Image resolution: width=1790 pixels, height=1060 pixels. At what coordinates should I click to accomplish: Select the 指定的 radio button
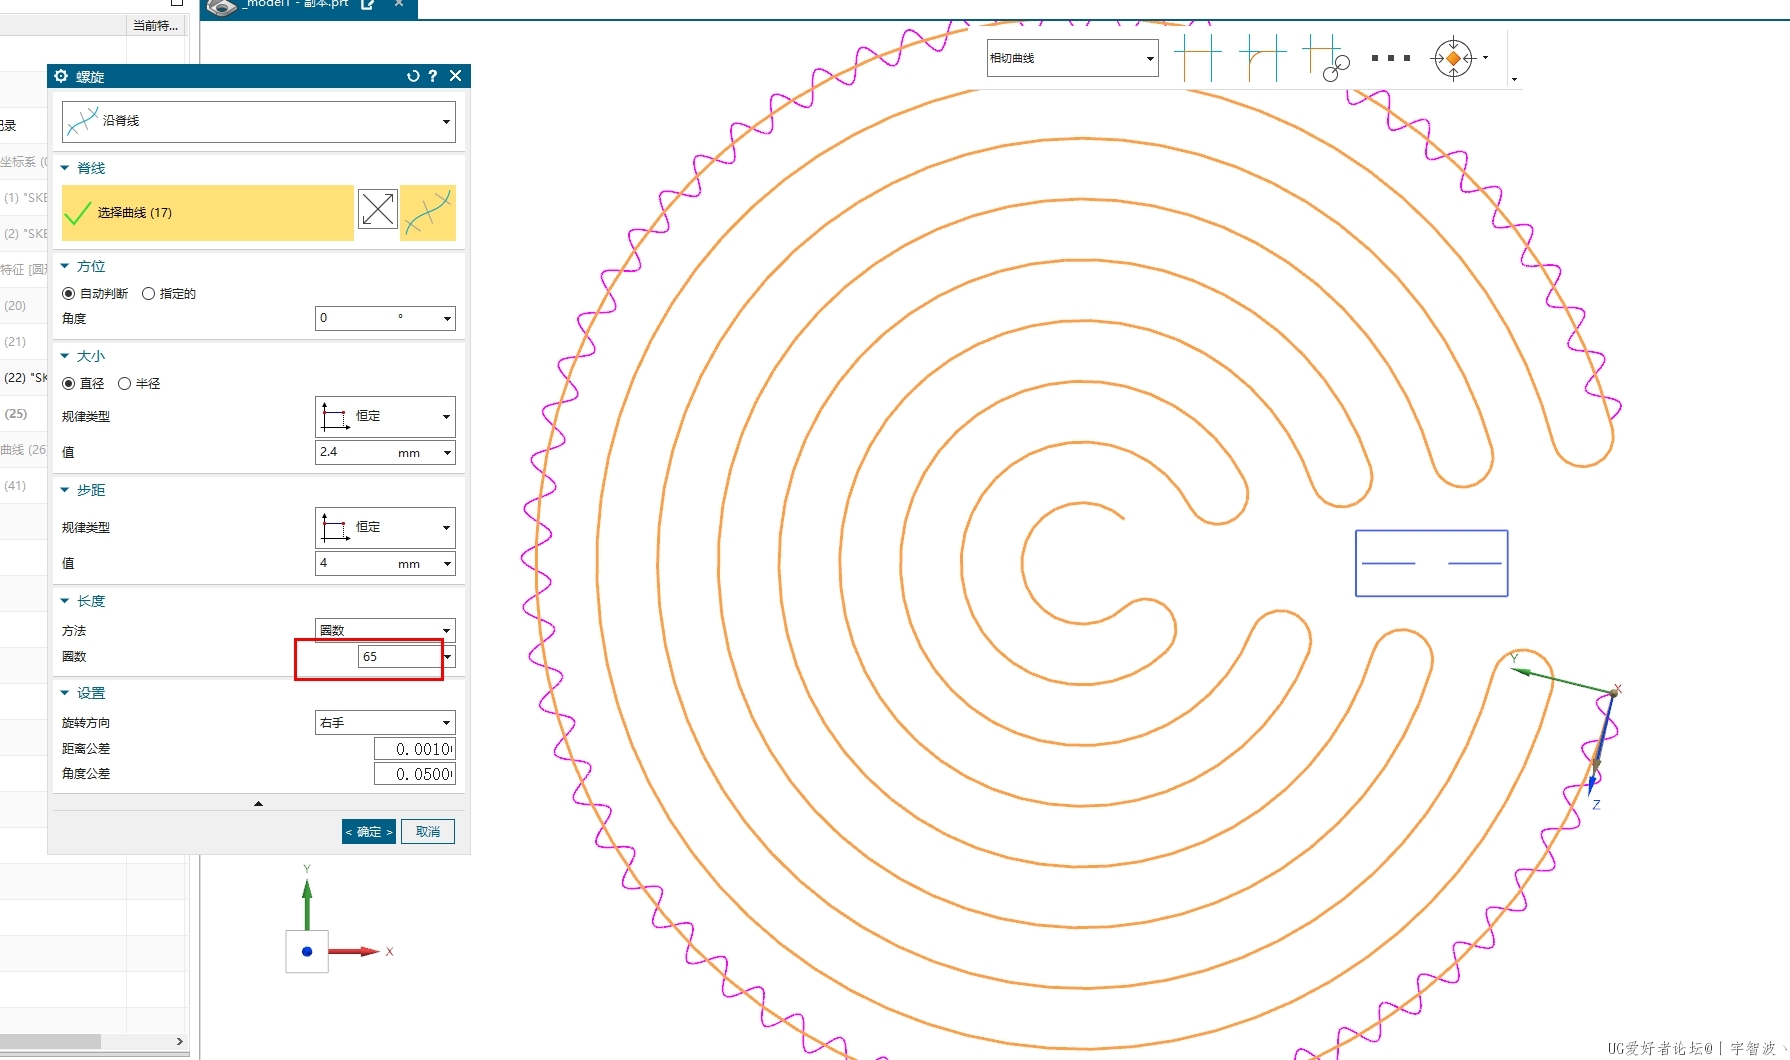(x=148, y=293)
